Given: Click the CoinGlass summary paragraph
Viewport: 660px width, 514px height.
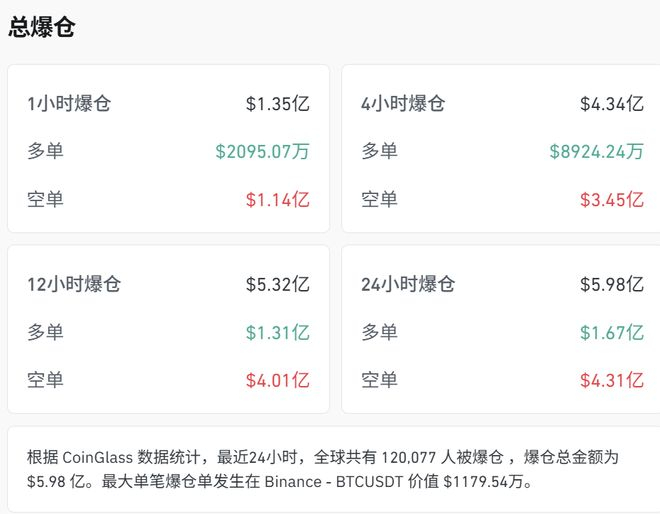Looking at the screenshot, I should [322, 469].
